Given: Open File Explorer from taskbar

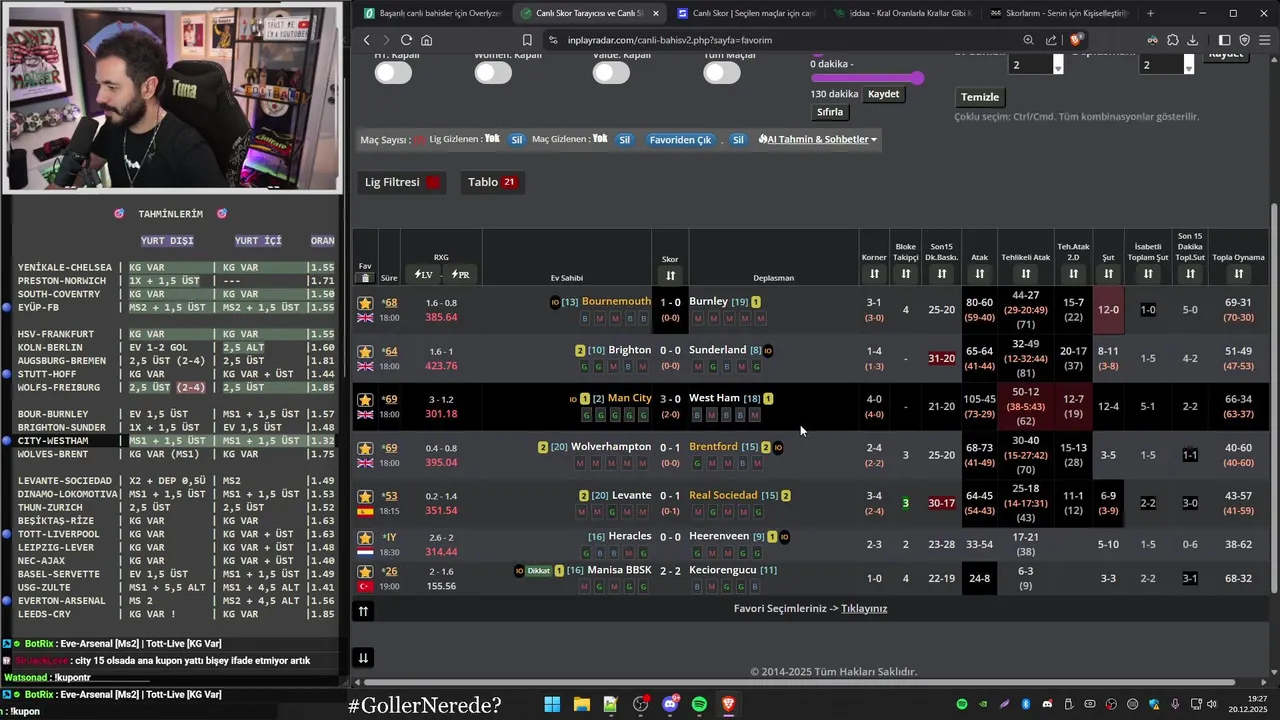Looking at the screenshot, I should tap(581, 705).
